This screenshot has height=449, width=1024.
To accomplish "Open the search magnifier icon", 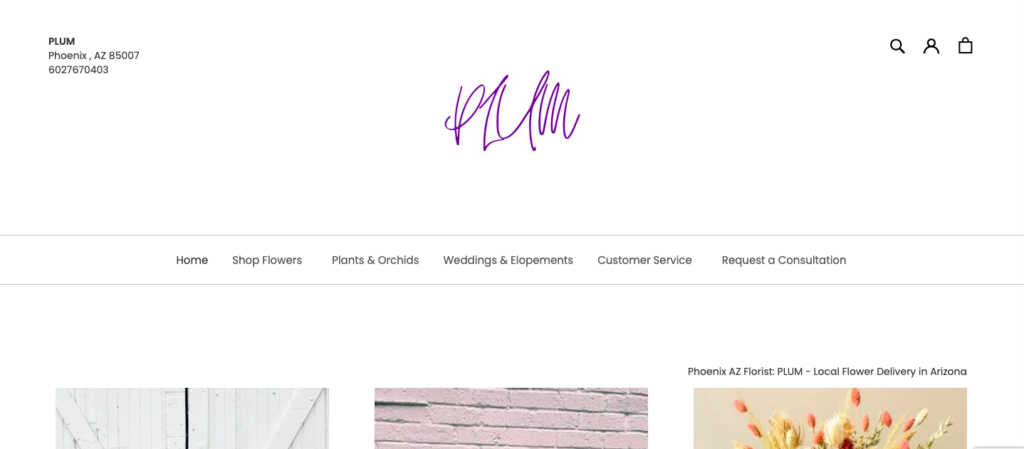I will (897, 46).
